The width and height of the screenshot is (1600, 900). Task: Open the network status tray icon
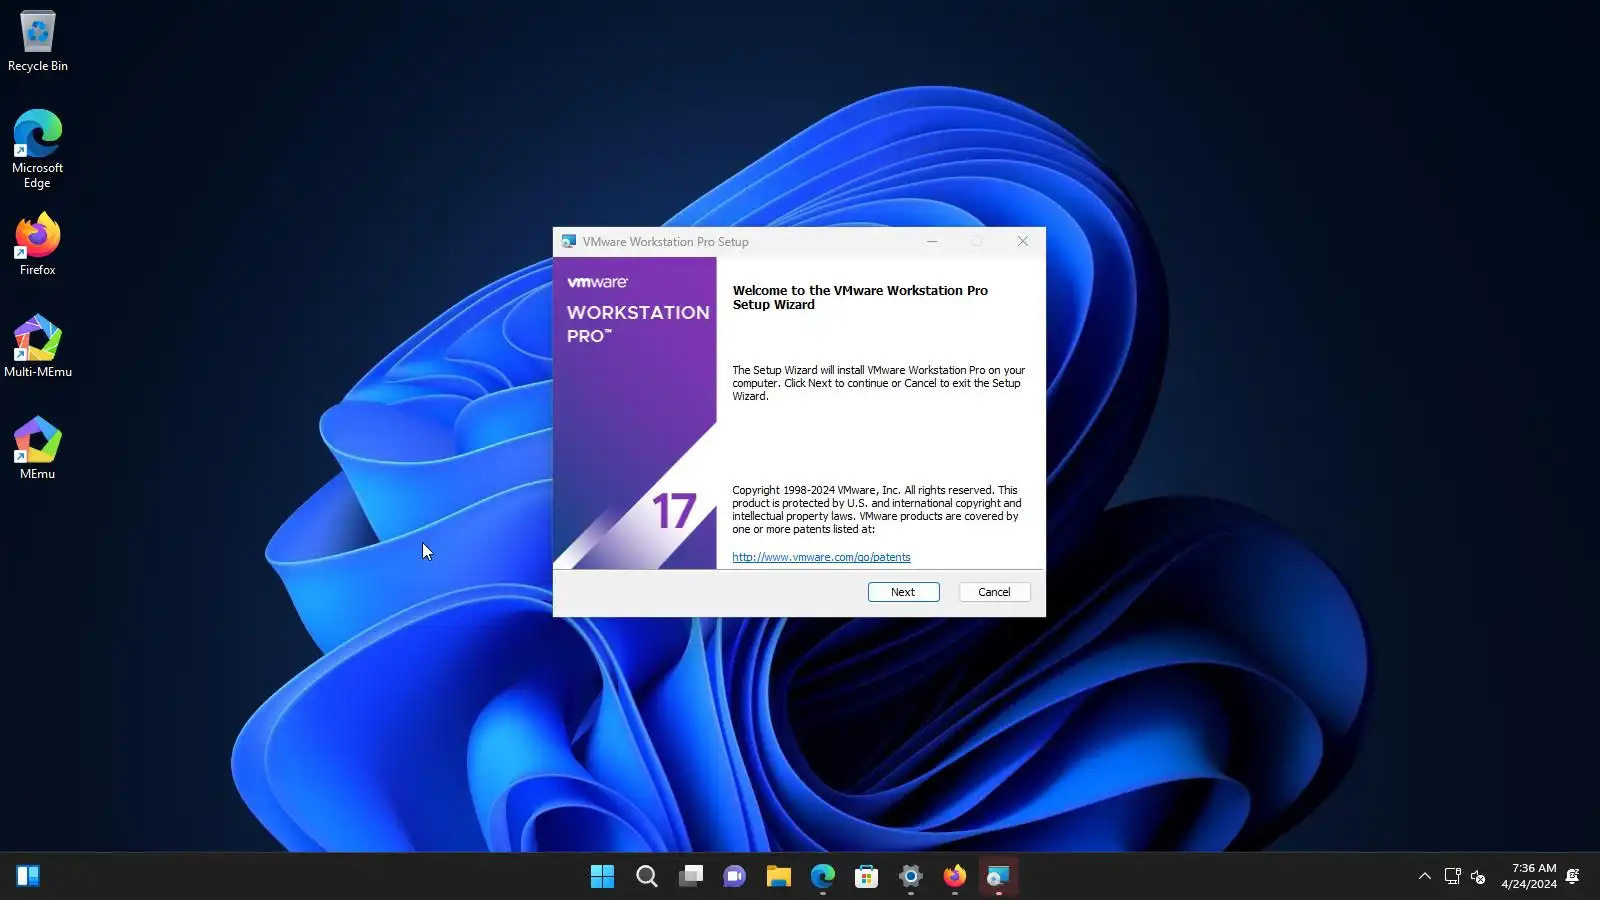(x=1453, y=876)
